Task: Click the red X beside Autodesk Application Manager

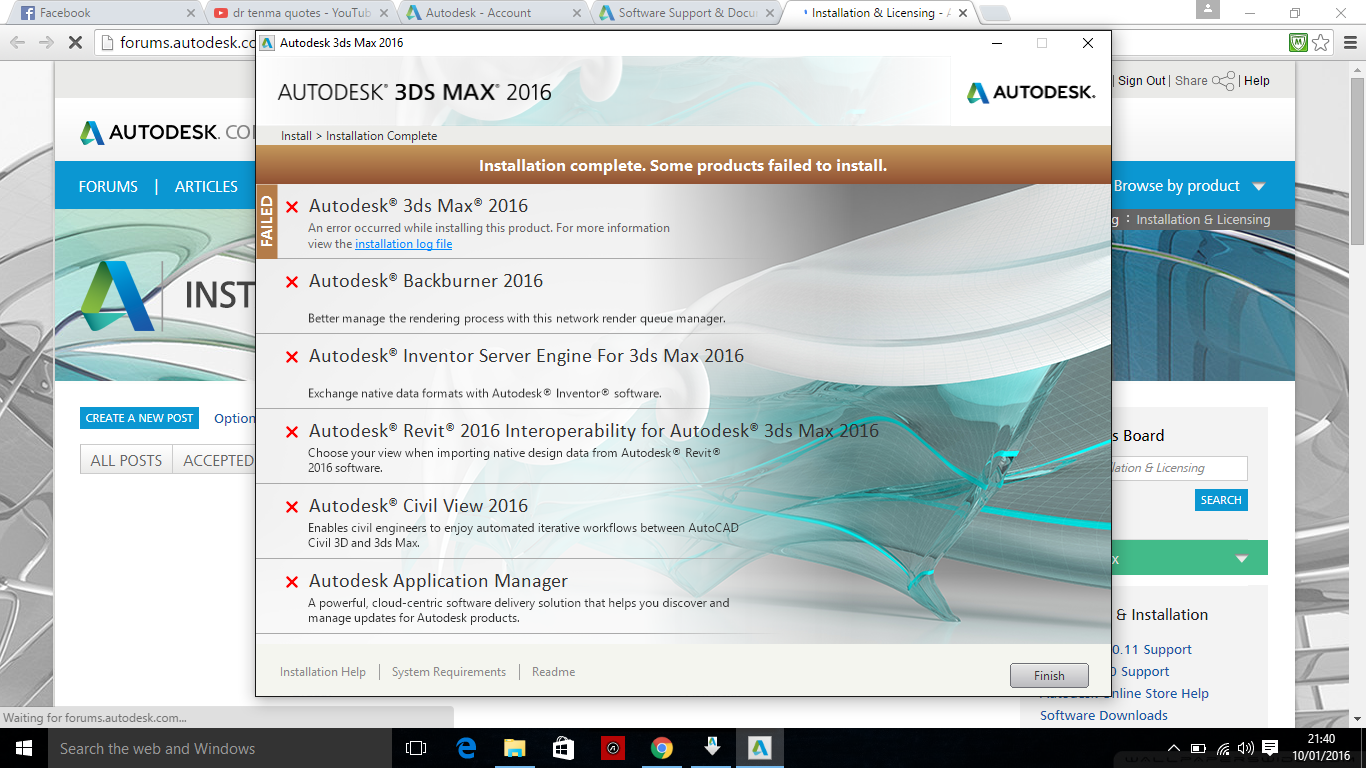Action: click(292, 582)
